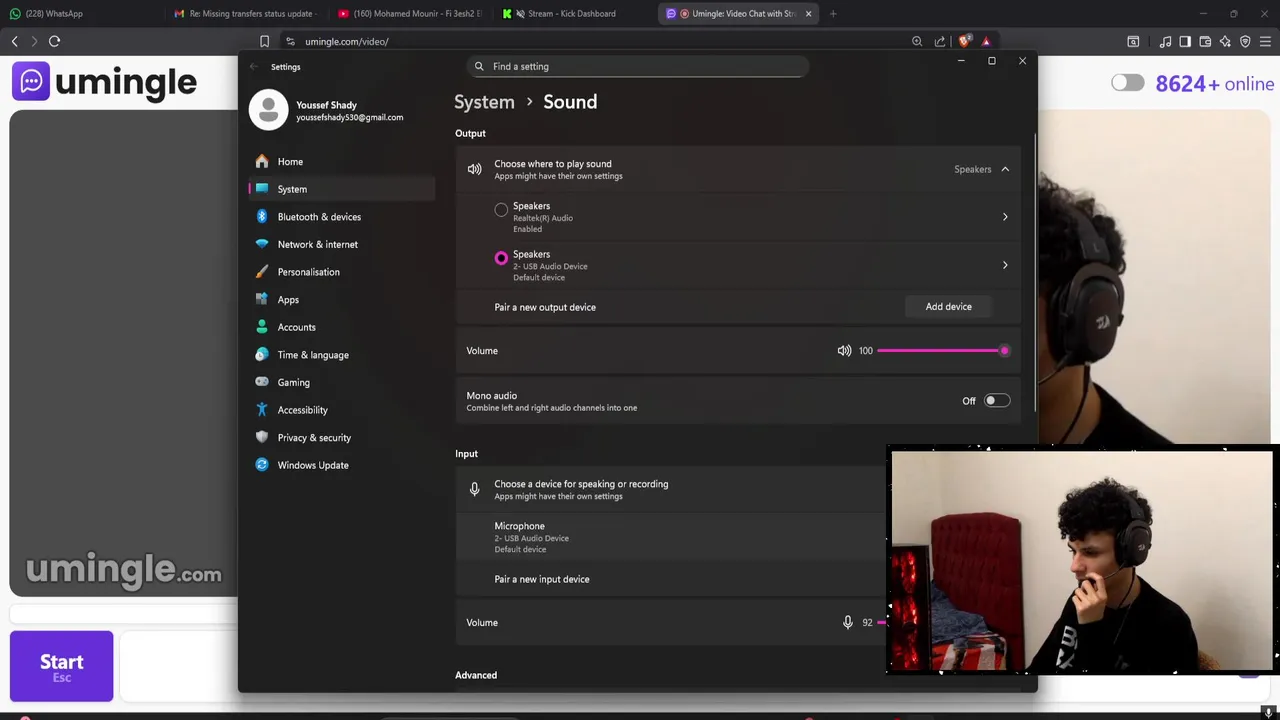Select Realtek(R) Audio Speakers radio button
Viewport: 1280px width, 720px height.
[501, 210]
